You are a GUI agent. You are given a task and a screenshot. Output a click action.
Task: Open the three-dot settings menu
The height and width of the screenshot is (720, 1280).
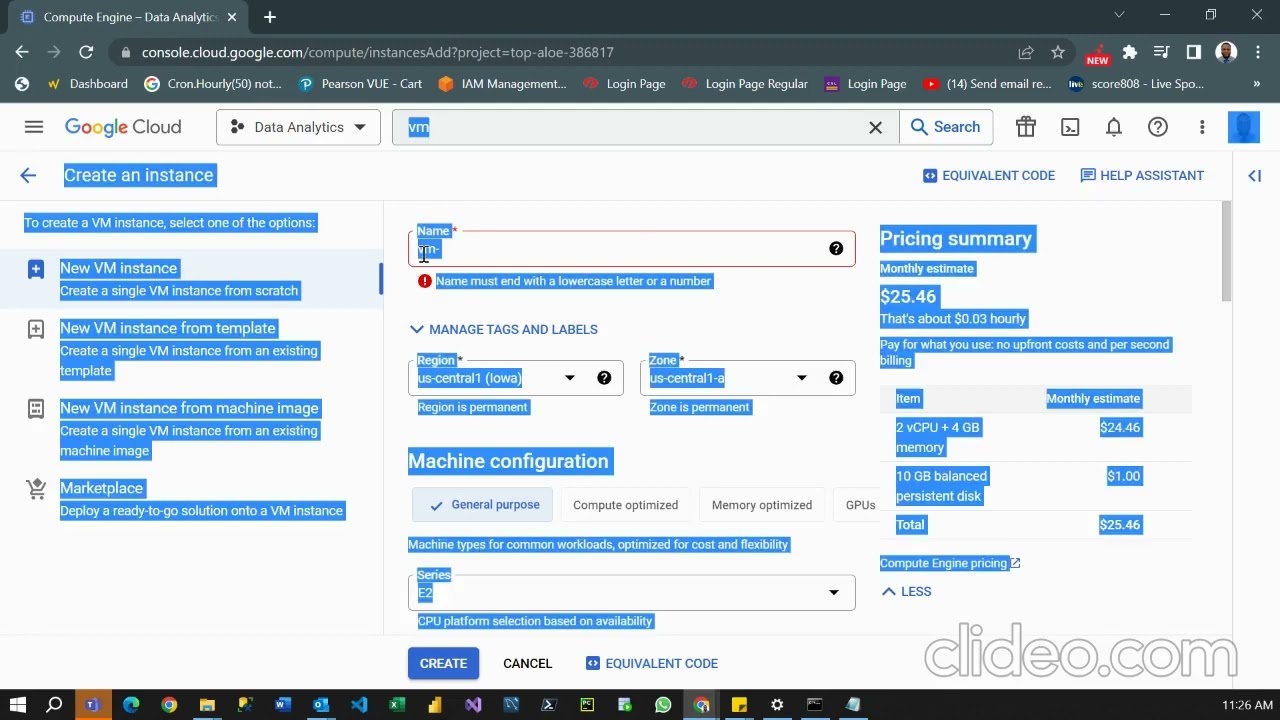[1202, 127]
